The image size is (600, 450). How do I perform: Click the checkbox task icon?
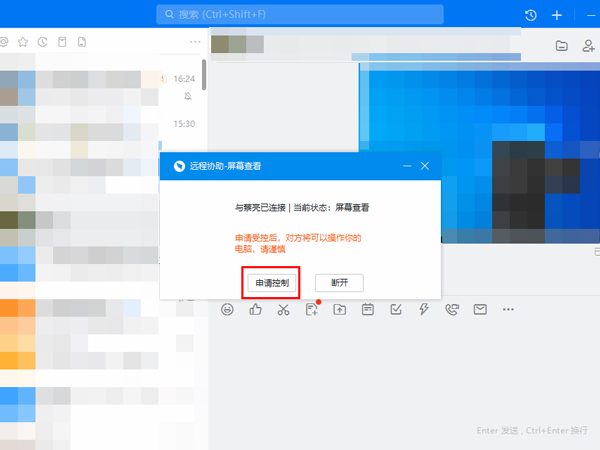click(396, 310)
